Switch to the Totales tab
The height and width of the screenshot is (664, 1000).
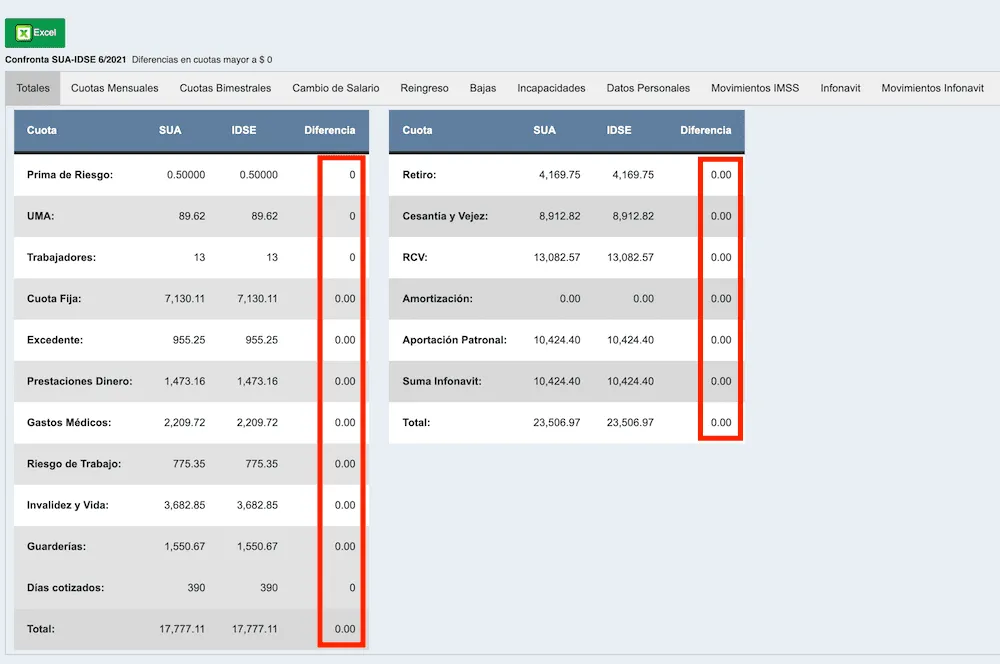[x=33, y=88]
